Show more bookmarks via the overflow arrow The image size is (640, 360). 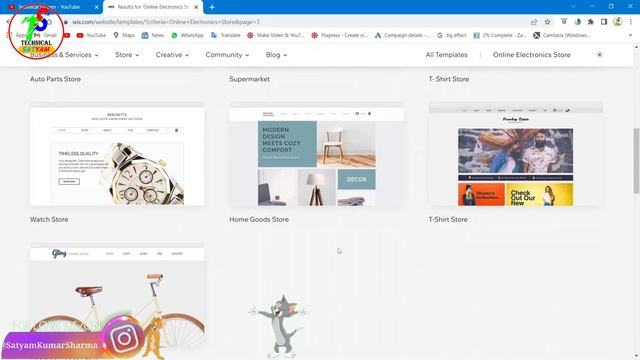630,36
